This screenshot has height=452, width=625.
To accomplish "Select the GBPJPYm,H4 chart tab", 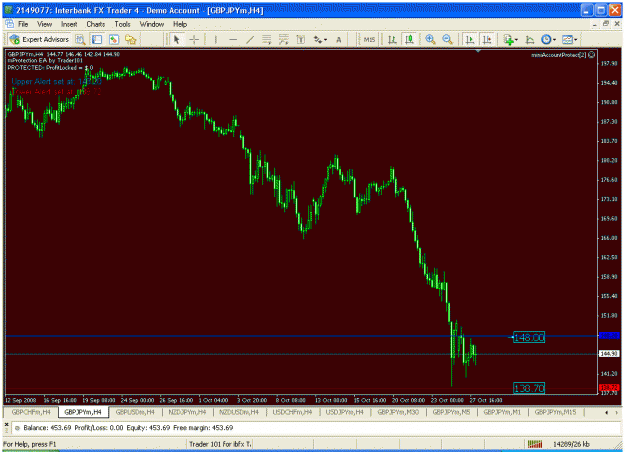I will (x=83, y=412).
